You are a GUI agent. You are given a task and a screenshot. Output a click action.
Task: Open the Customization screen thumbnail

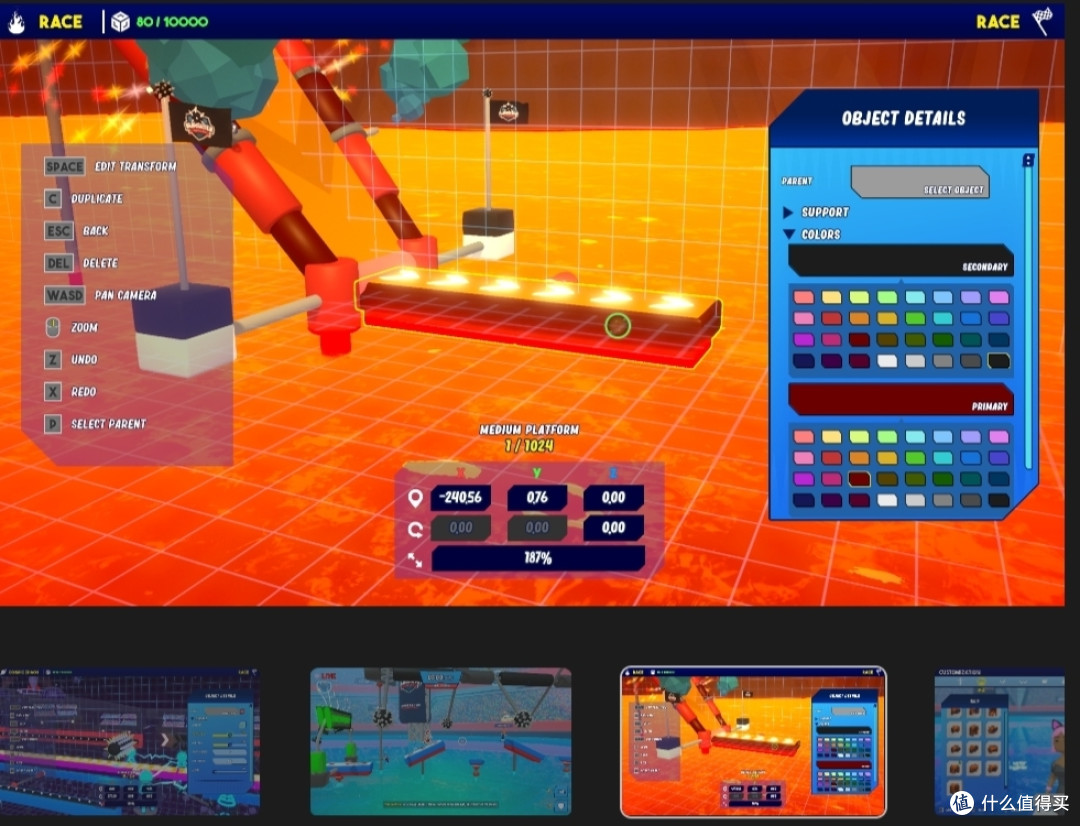click(999, 741)
